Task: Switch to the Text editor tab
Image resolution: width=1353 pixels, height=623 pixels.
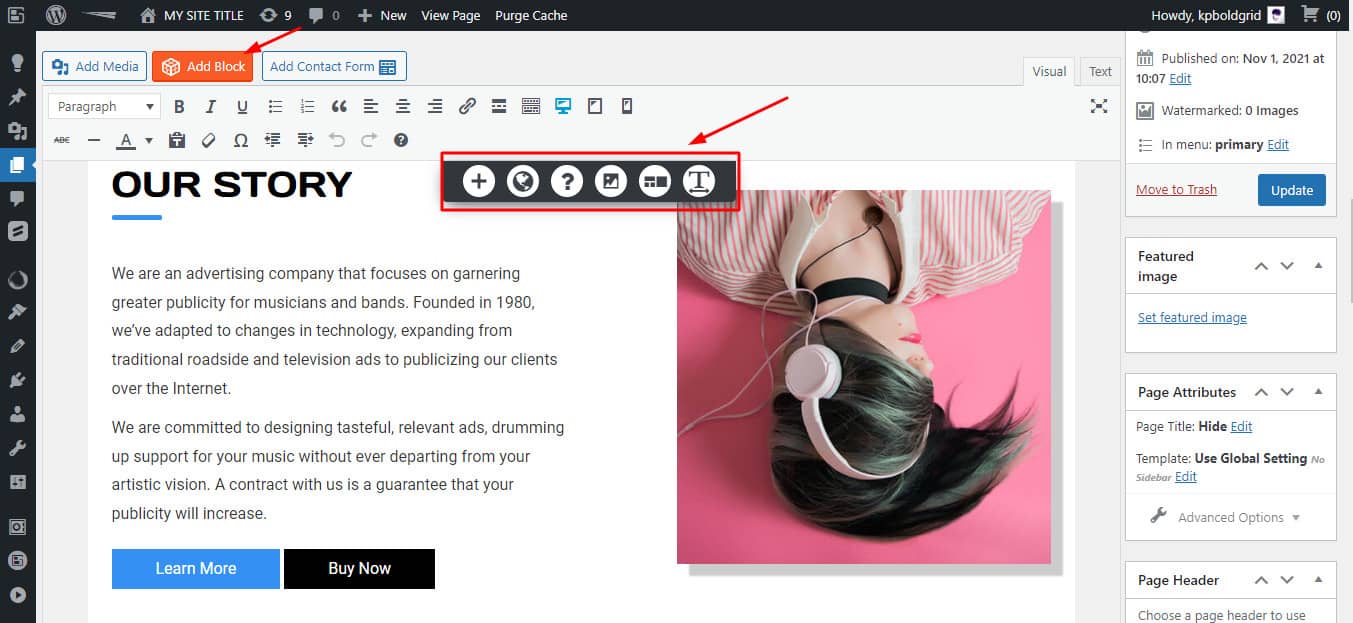Action: [1100, 71]
